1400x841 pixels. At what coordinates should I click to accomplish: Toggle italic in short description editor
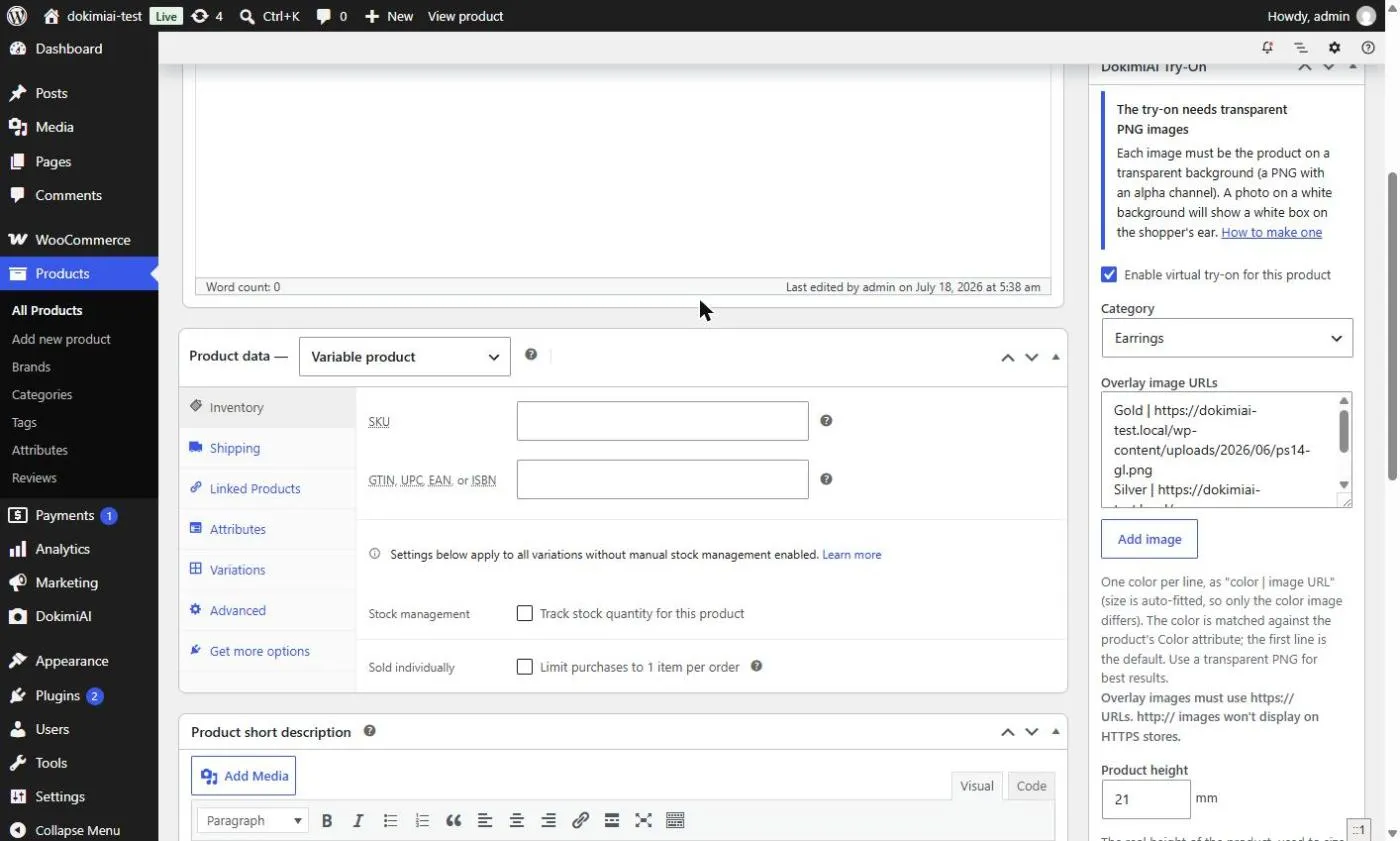358,820
